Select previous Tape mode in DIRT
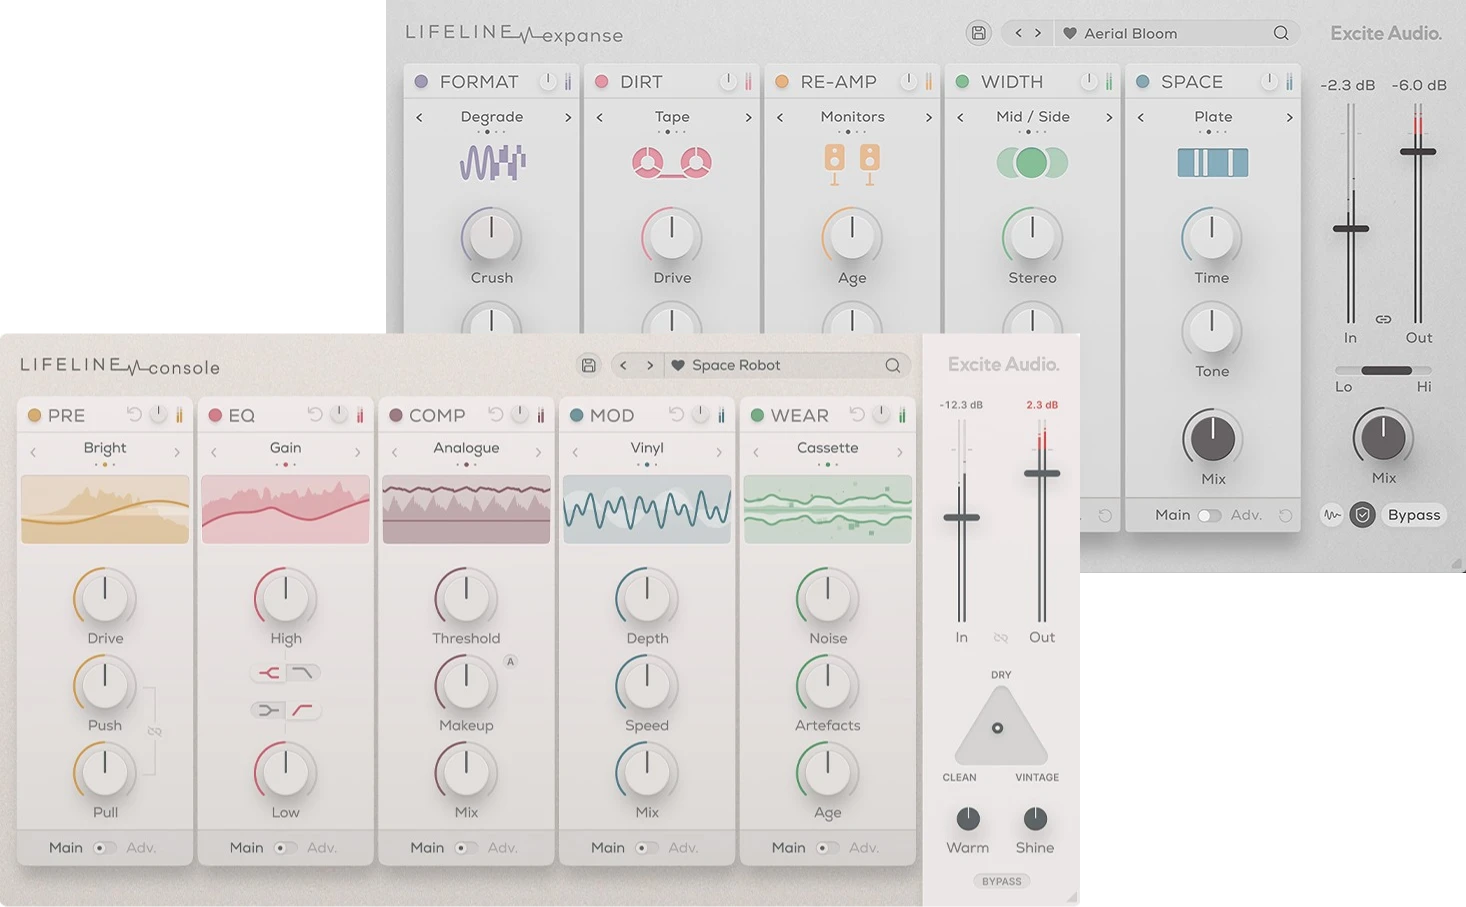The image size is (1466, 907). click(x=599, y=117)
